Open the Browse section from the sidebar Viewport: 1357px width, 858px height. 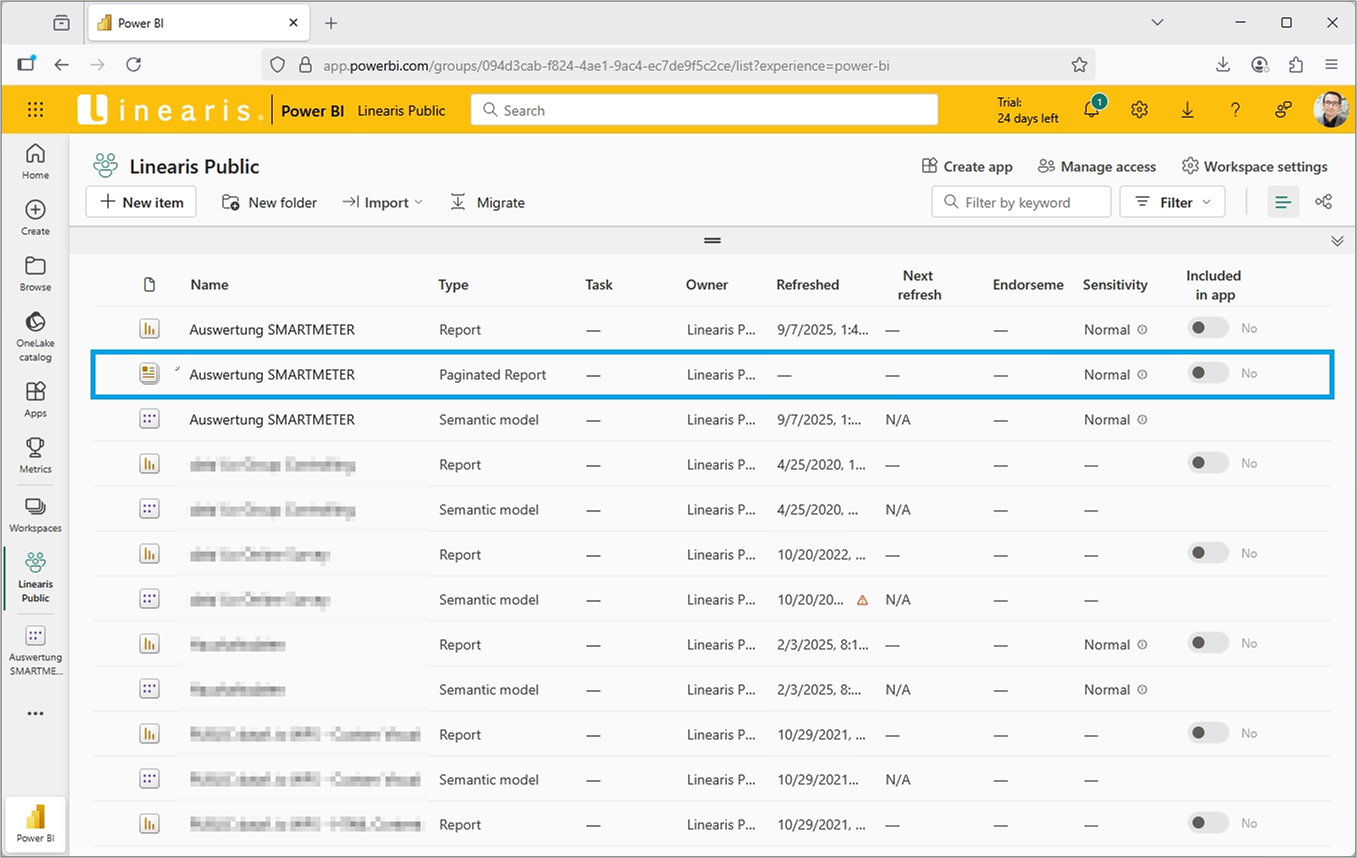[35, 272]
